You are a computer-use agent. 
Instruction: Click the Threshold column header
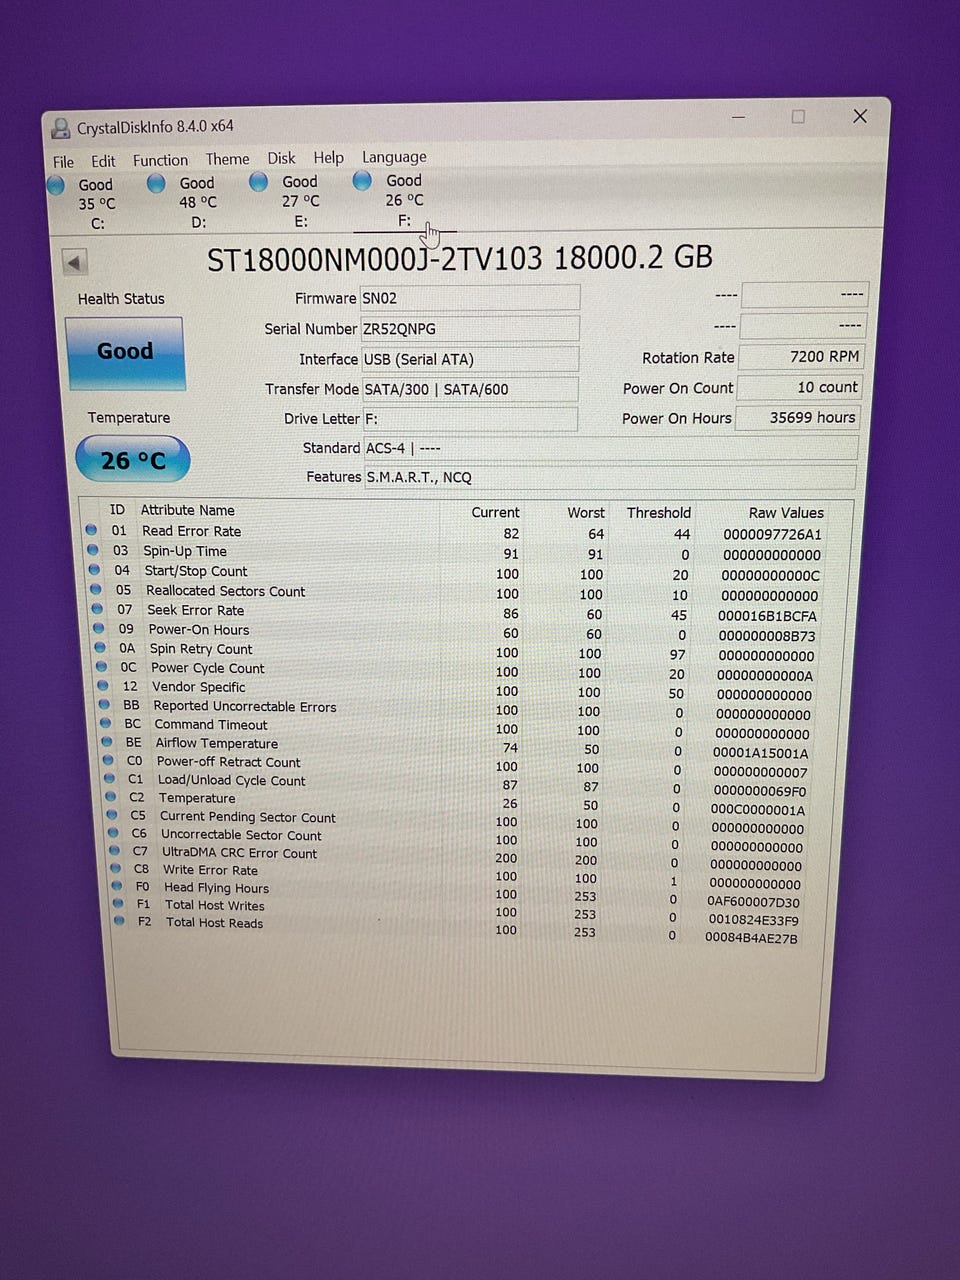click(658, 512)
